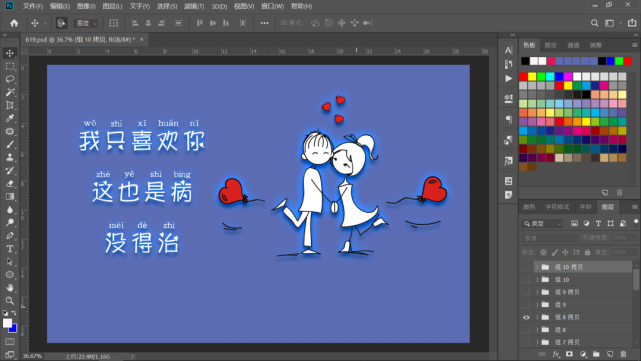Open the three-dot more options button
641x361 pixels.
pyautogui.click(x=264, y=23)
